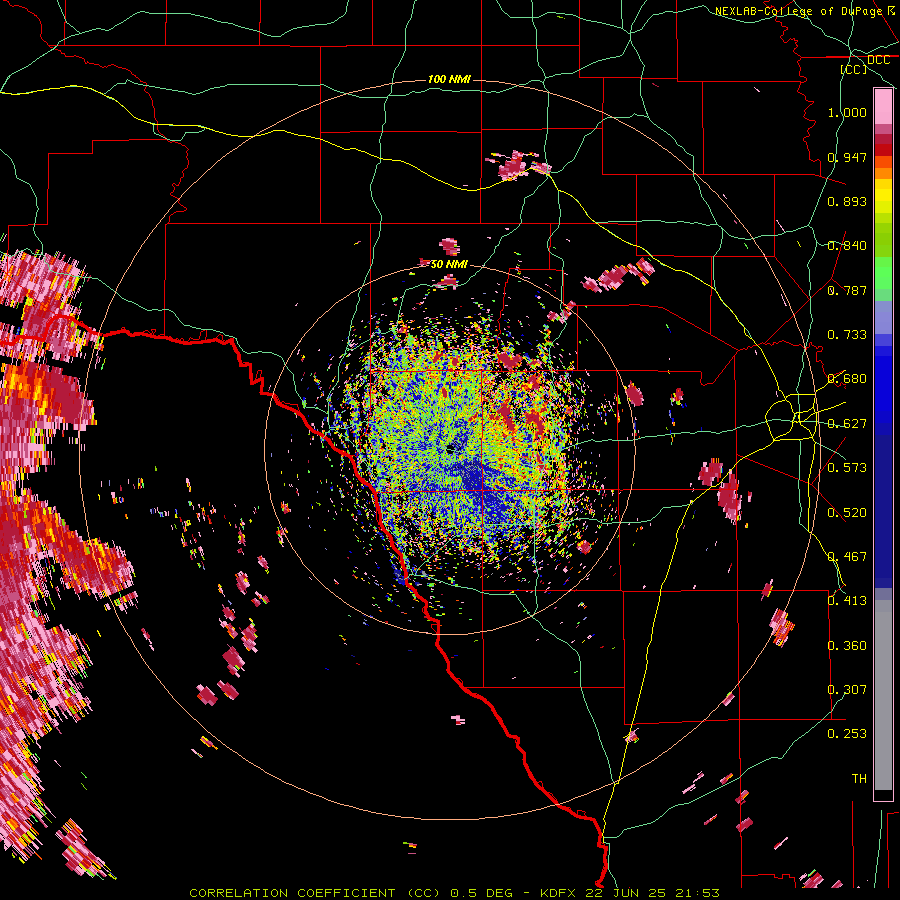The width and height of the screenshot is (900, 900).
Task: Click the 0.787 scale value
Action: (847, 290)
